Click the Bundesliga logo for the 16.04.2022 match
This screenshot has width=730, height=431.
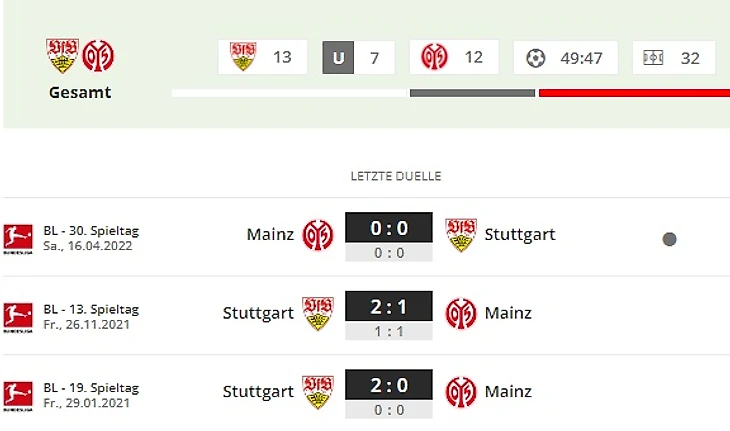click(x=18, y=237)
